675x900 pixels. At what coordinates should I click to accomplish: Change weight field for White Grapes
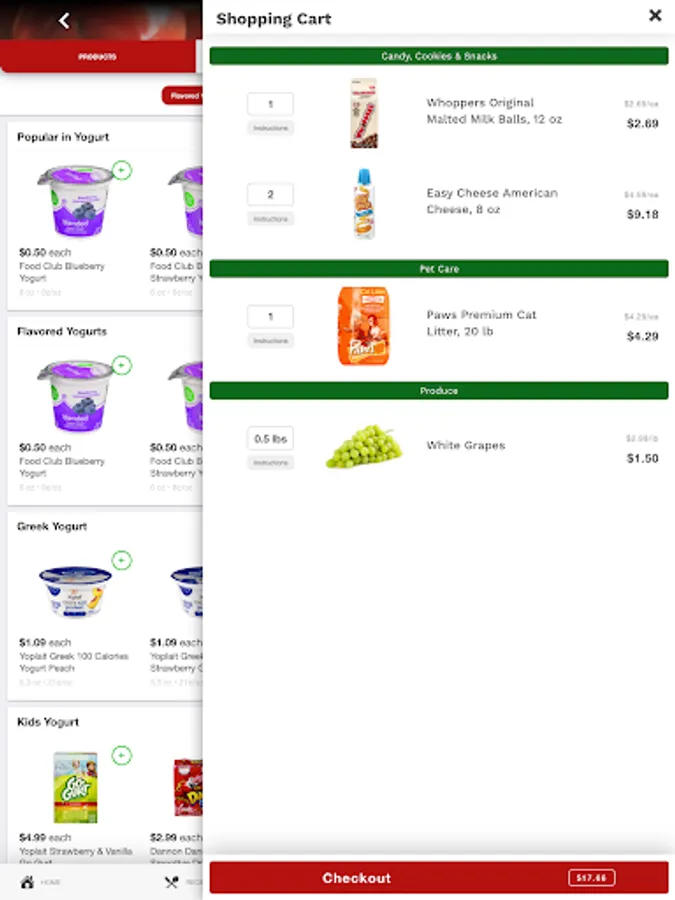270,439
